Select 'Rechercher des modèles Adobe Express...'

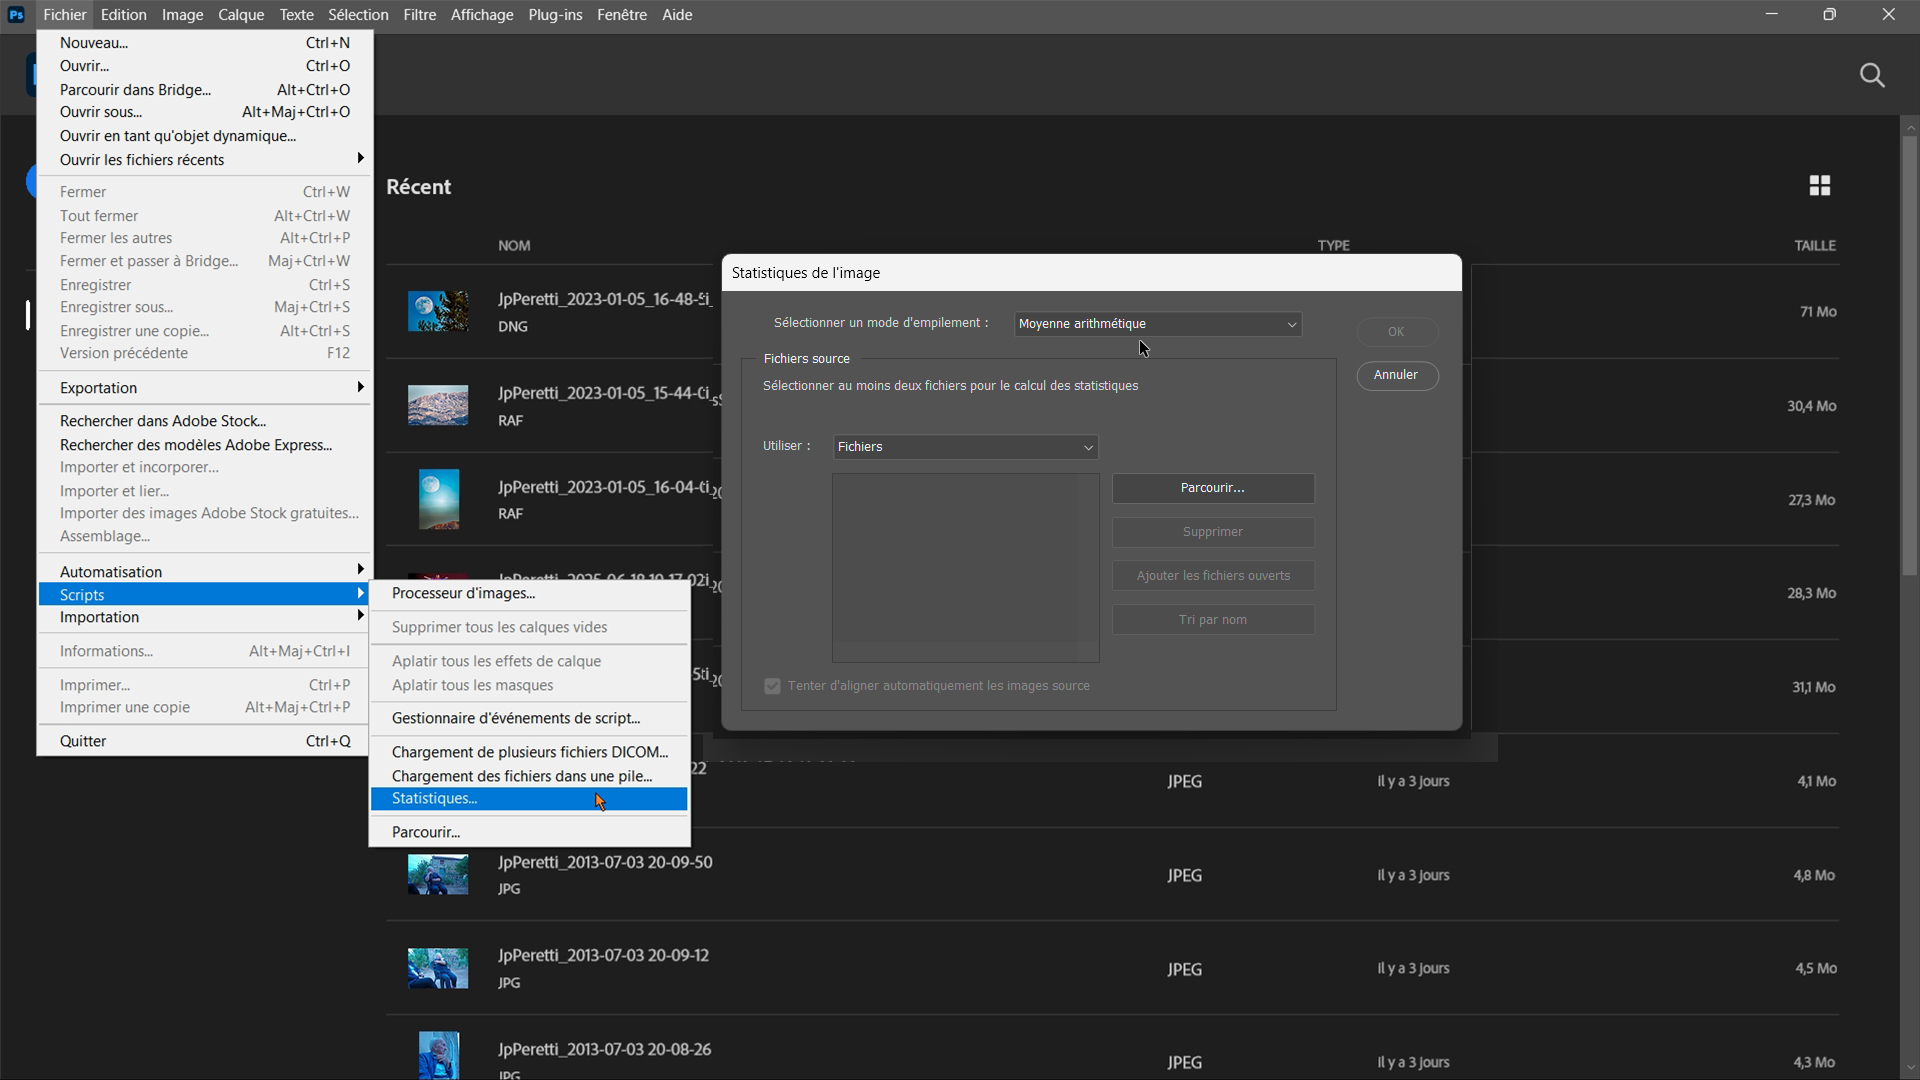(x=205, y=445)
